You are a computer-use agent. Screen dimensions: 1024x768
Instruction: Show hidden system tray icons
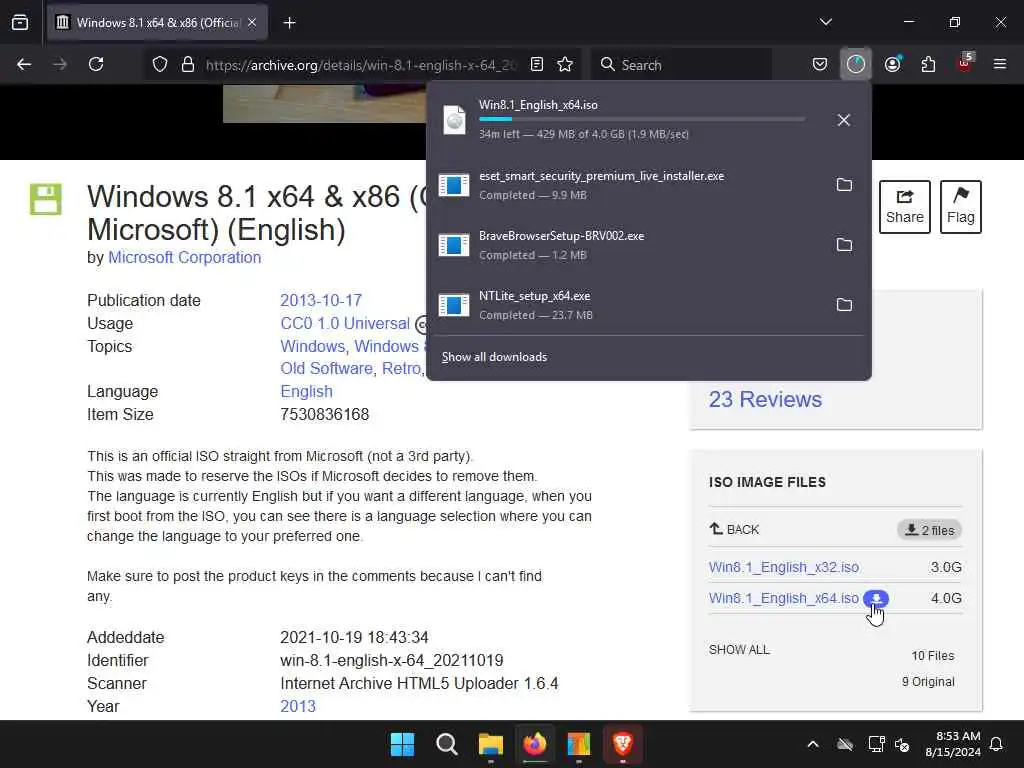click(x=813, y=744)
